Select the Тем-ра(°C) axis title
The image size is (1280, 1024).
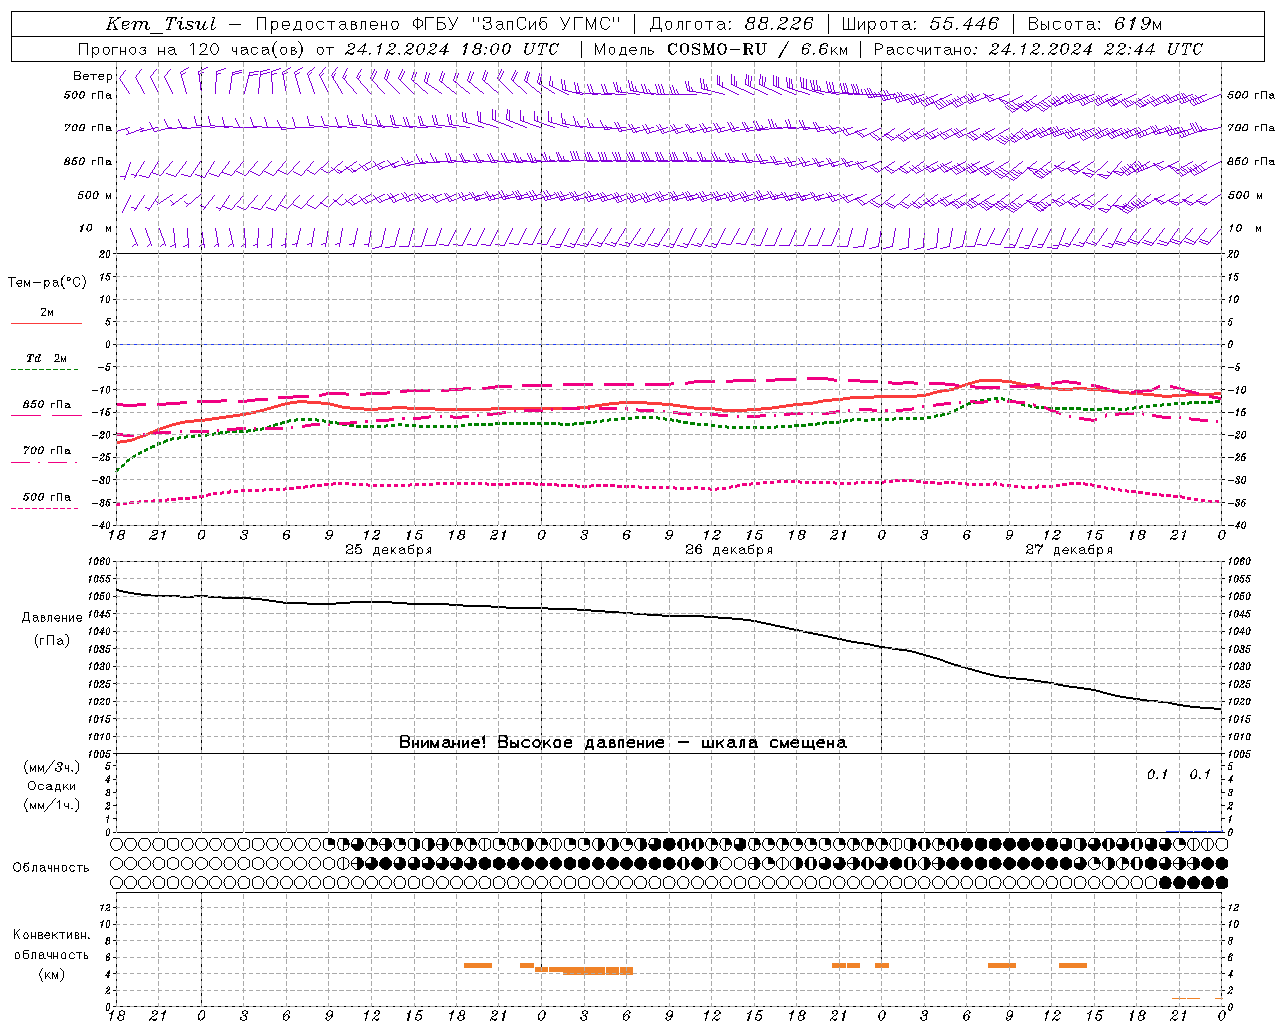tap(47, 283)
